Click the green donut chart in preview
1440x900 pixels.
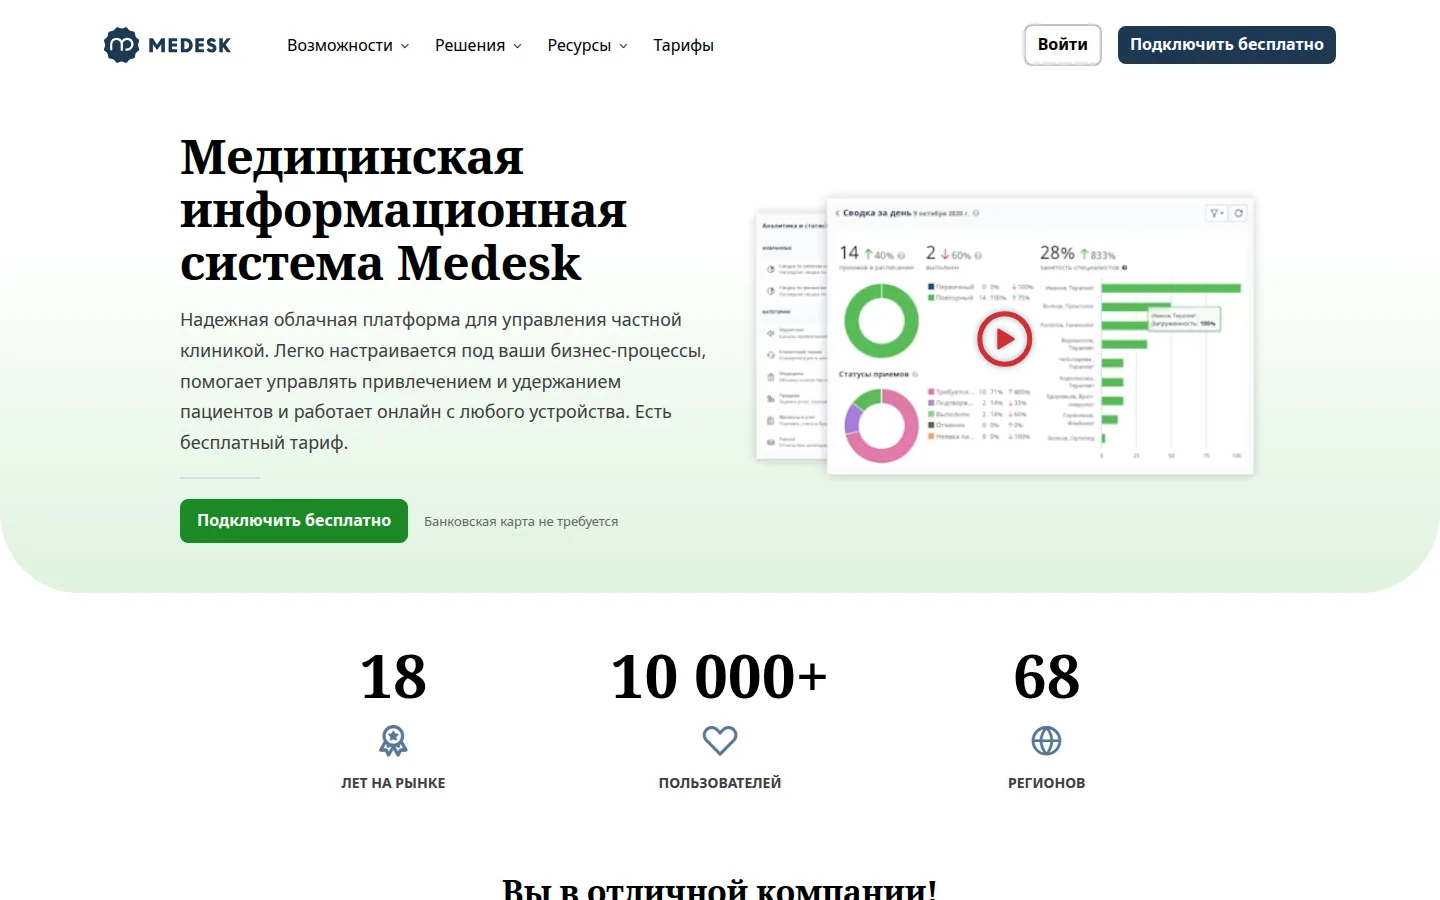point(881,321)
